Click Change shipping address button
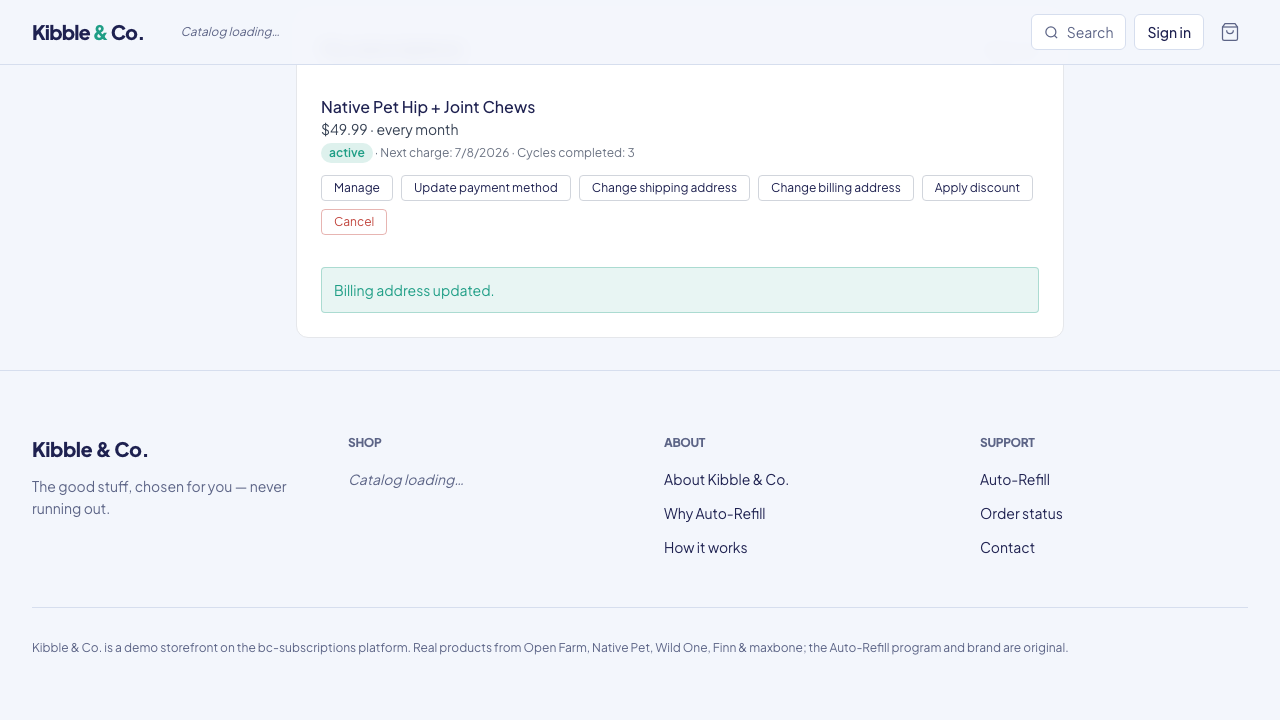The width and height of the screenshot is (1280, 720). 664,188
